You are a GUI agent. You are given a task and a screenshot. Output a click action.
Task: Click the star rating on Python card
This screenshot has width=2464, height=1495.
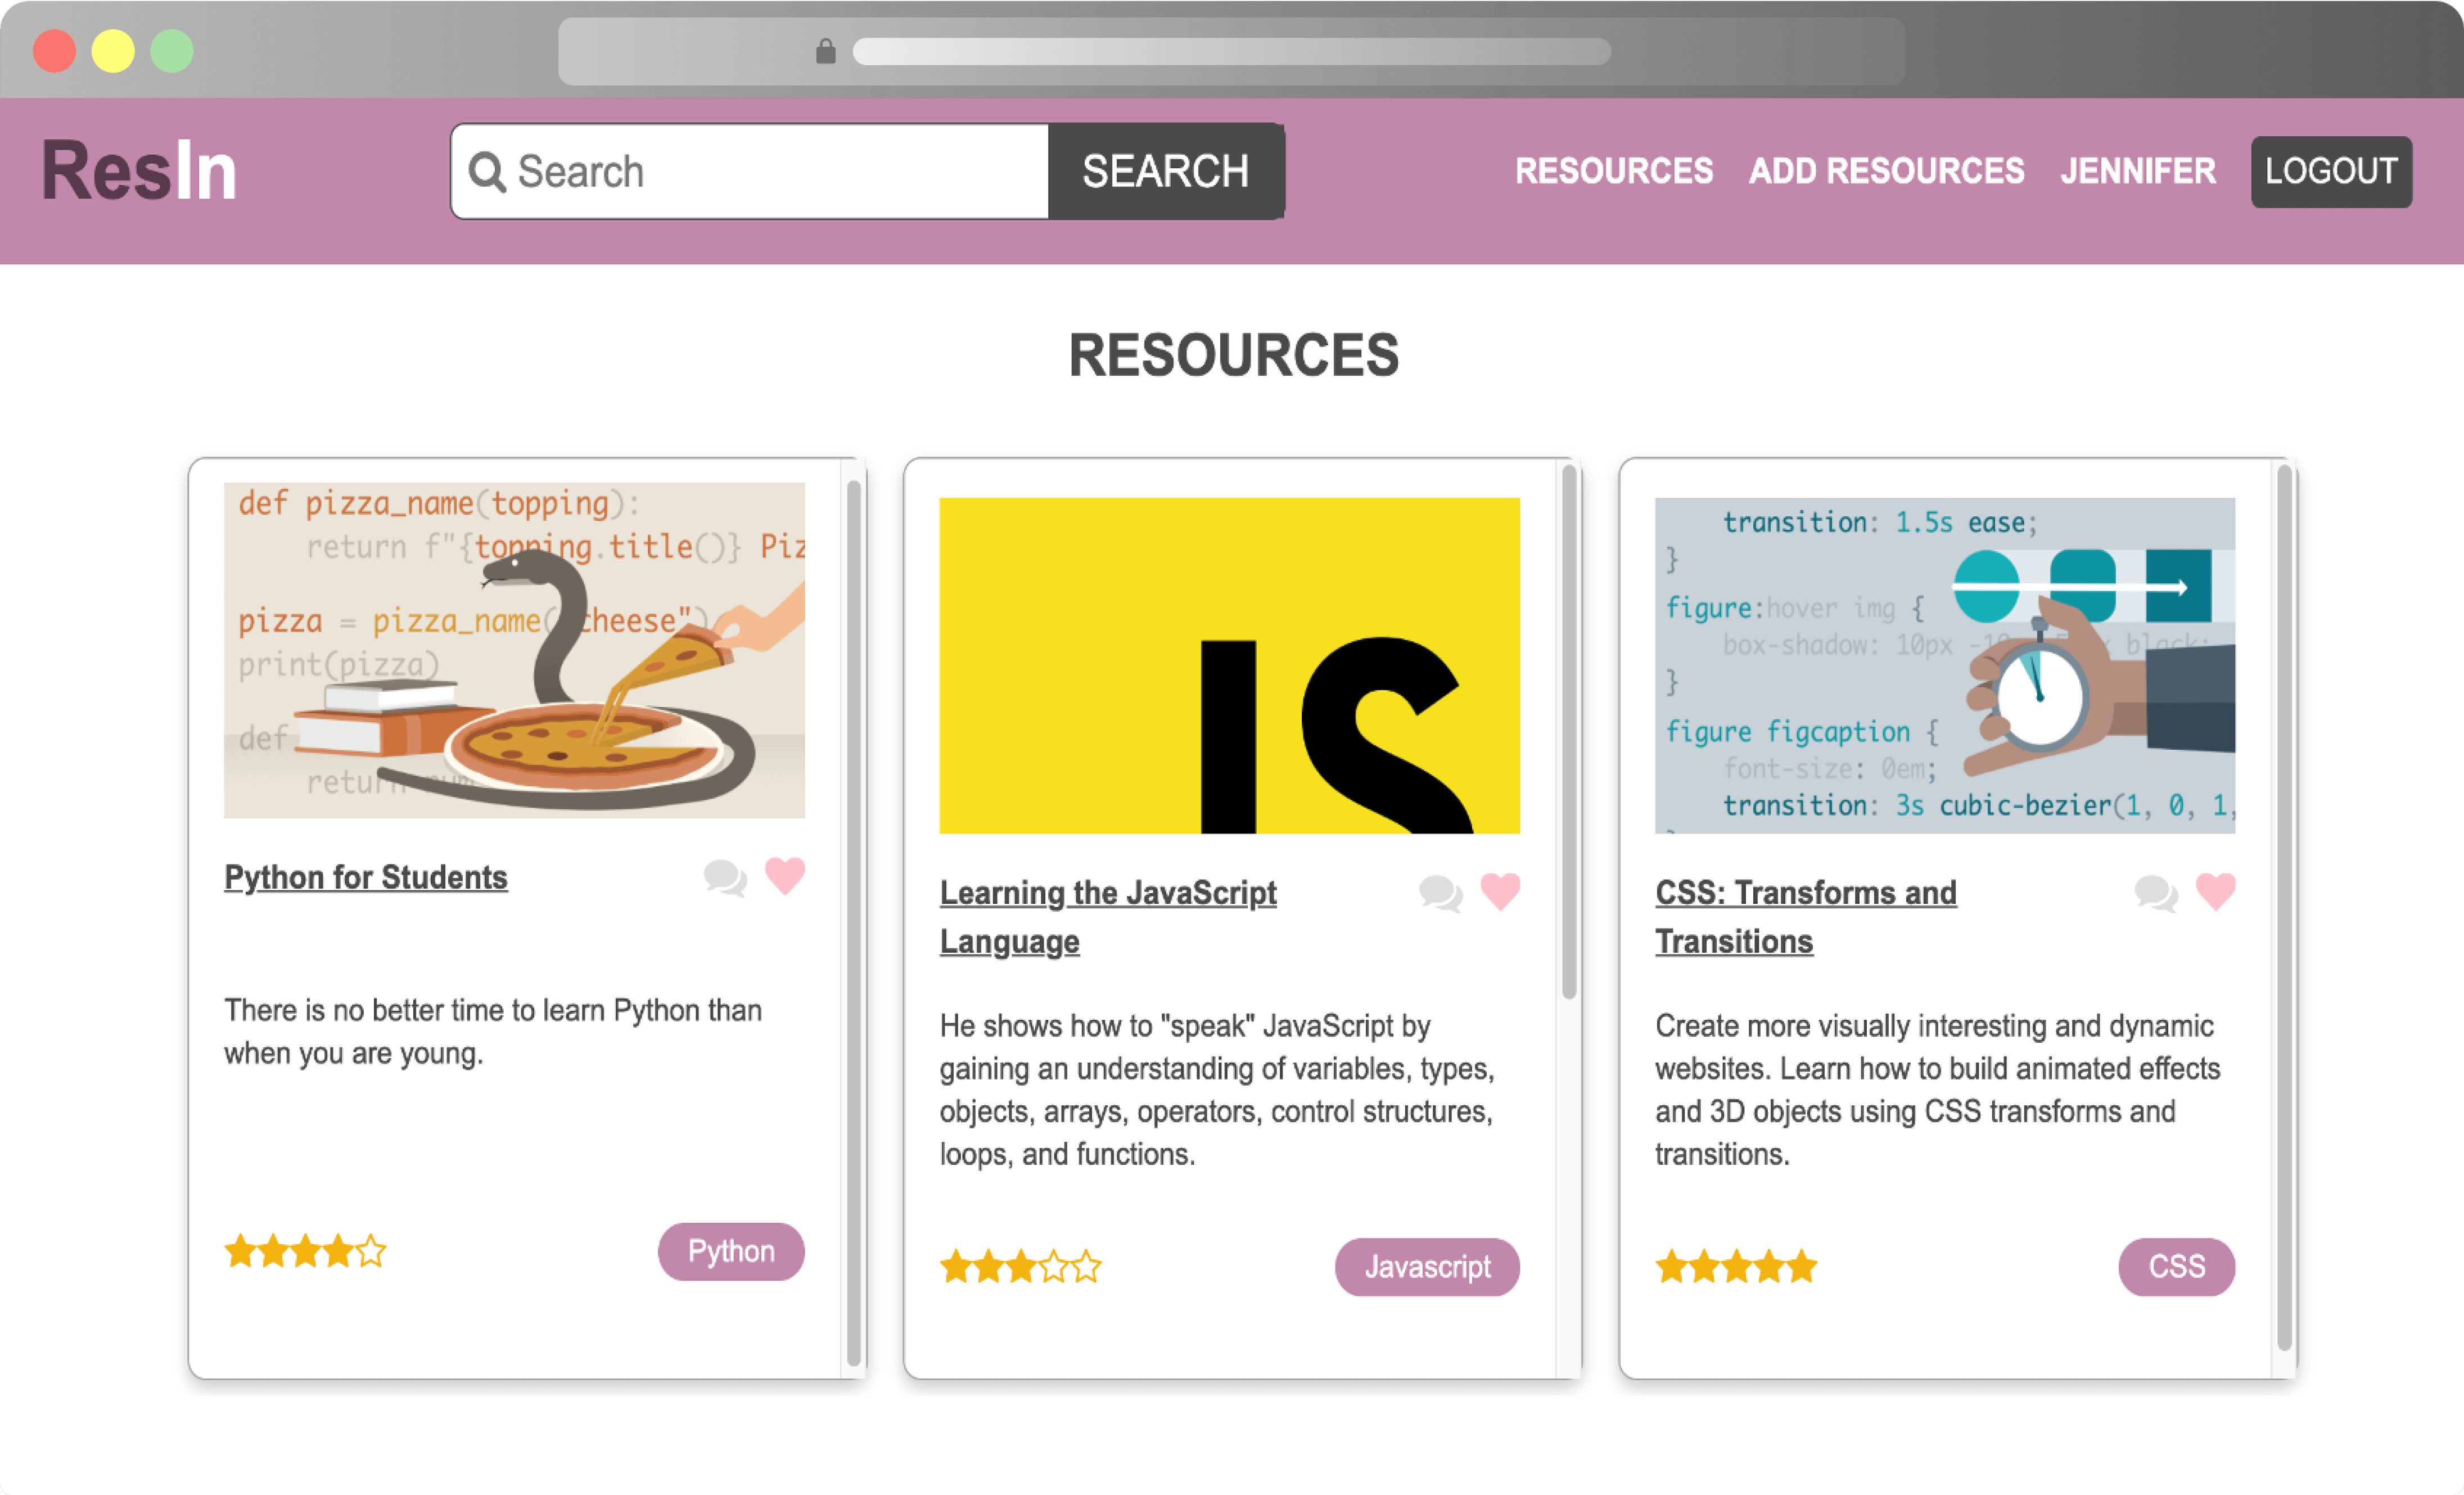click(x=305, y=1251)
